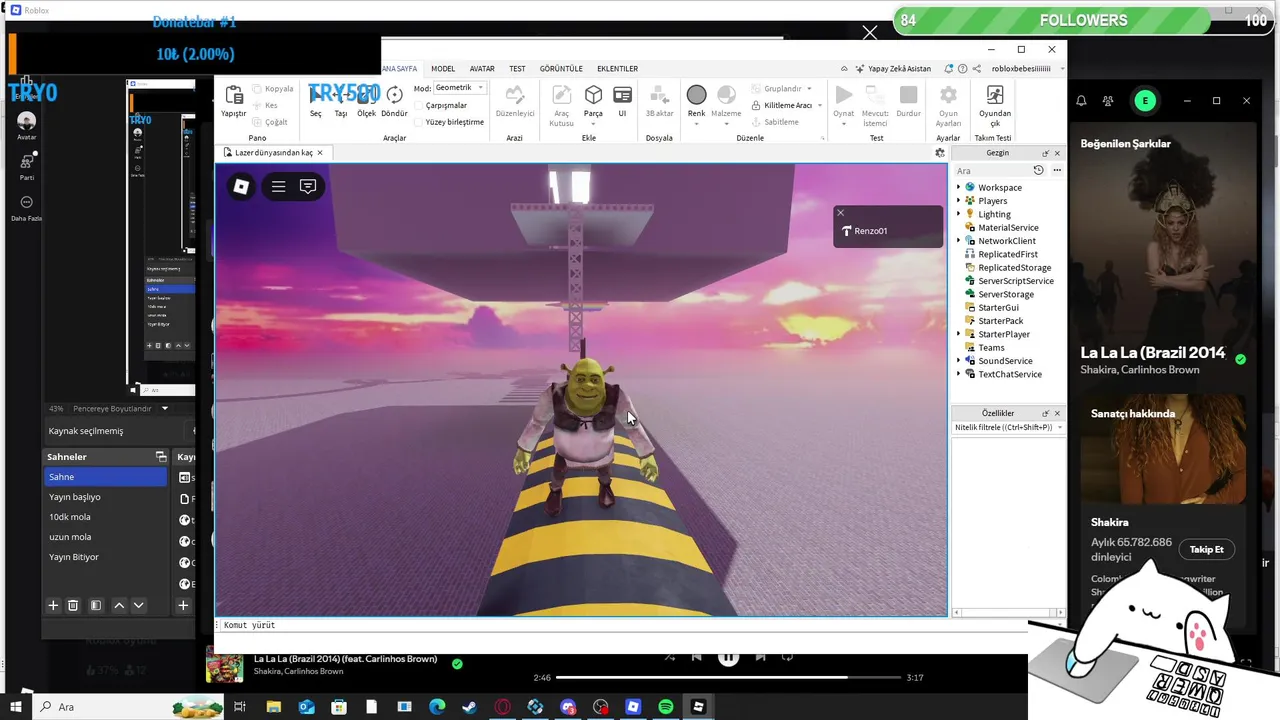Open the Roblox logo menu in viewport
This screenshot has width=1280, height=720.
click(x=241, y=186)
